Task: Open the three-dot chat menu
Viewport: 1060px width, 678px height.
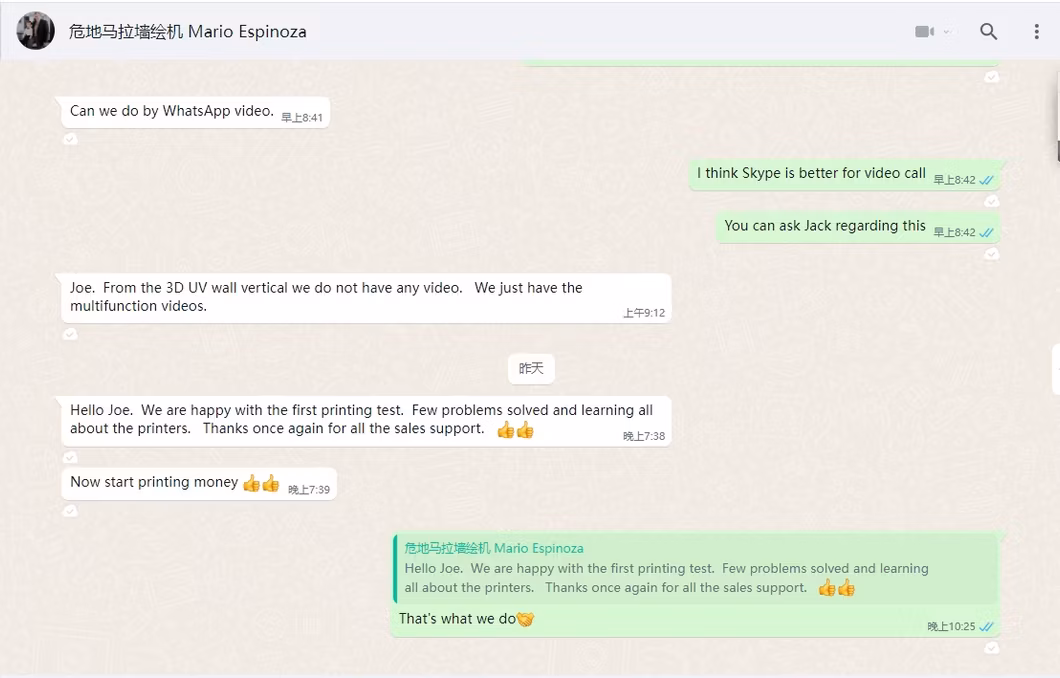Action: (x=1036, y=31)
